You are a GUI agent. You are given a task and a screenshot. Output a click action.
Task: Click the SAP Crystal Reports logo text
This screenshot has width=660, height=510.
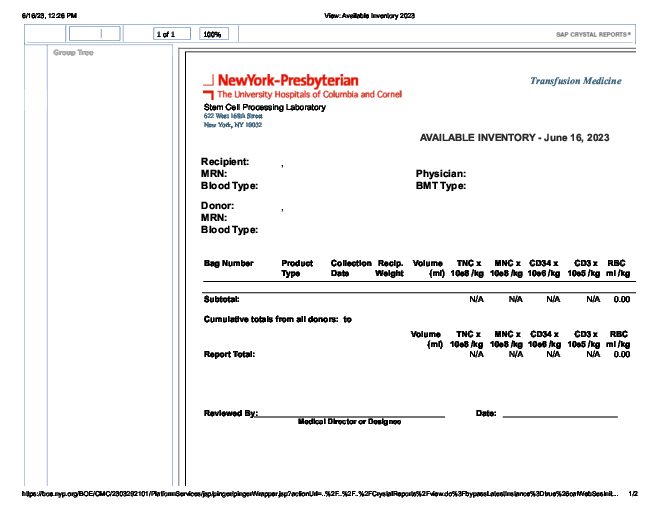tap(593, 35)
